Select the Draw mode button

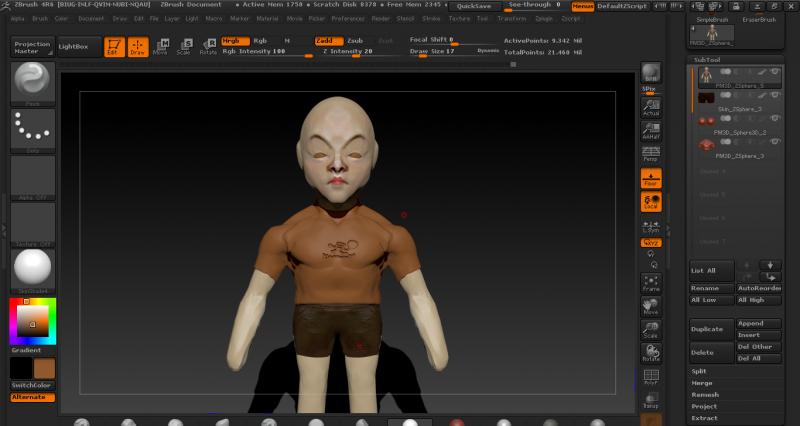[138, 46]
